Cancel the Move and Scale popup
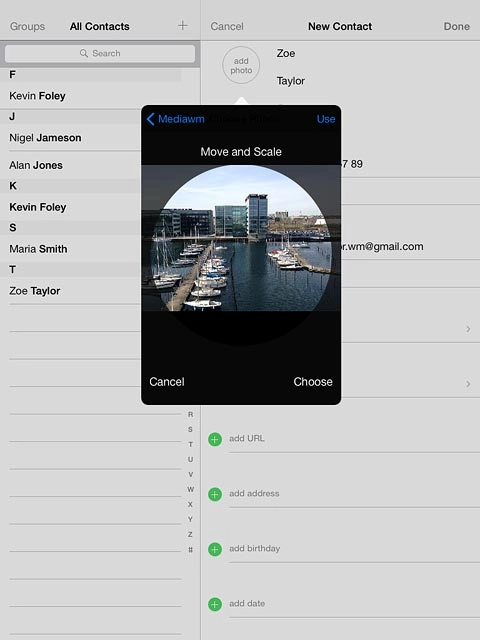 pos(167,382)
